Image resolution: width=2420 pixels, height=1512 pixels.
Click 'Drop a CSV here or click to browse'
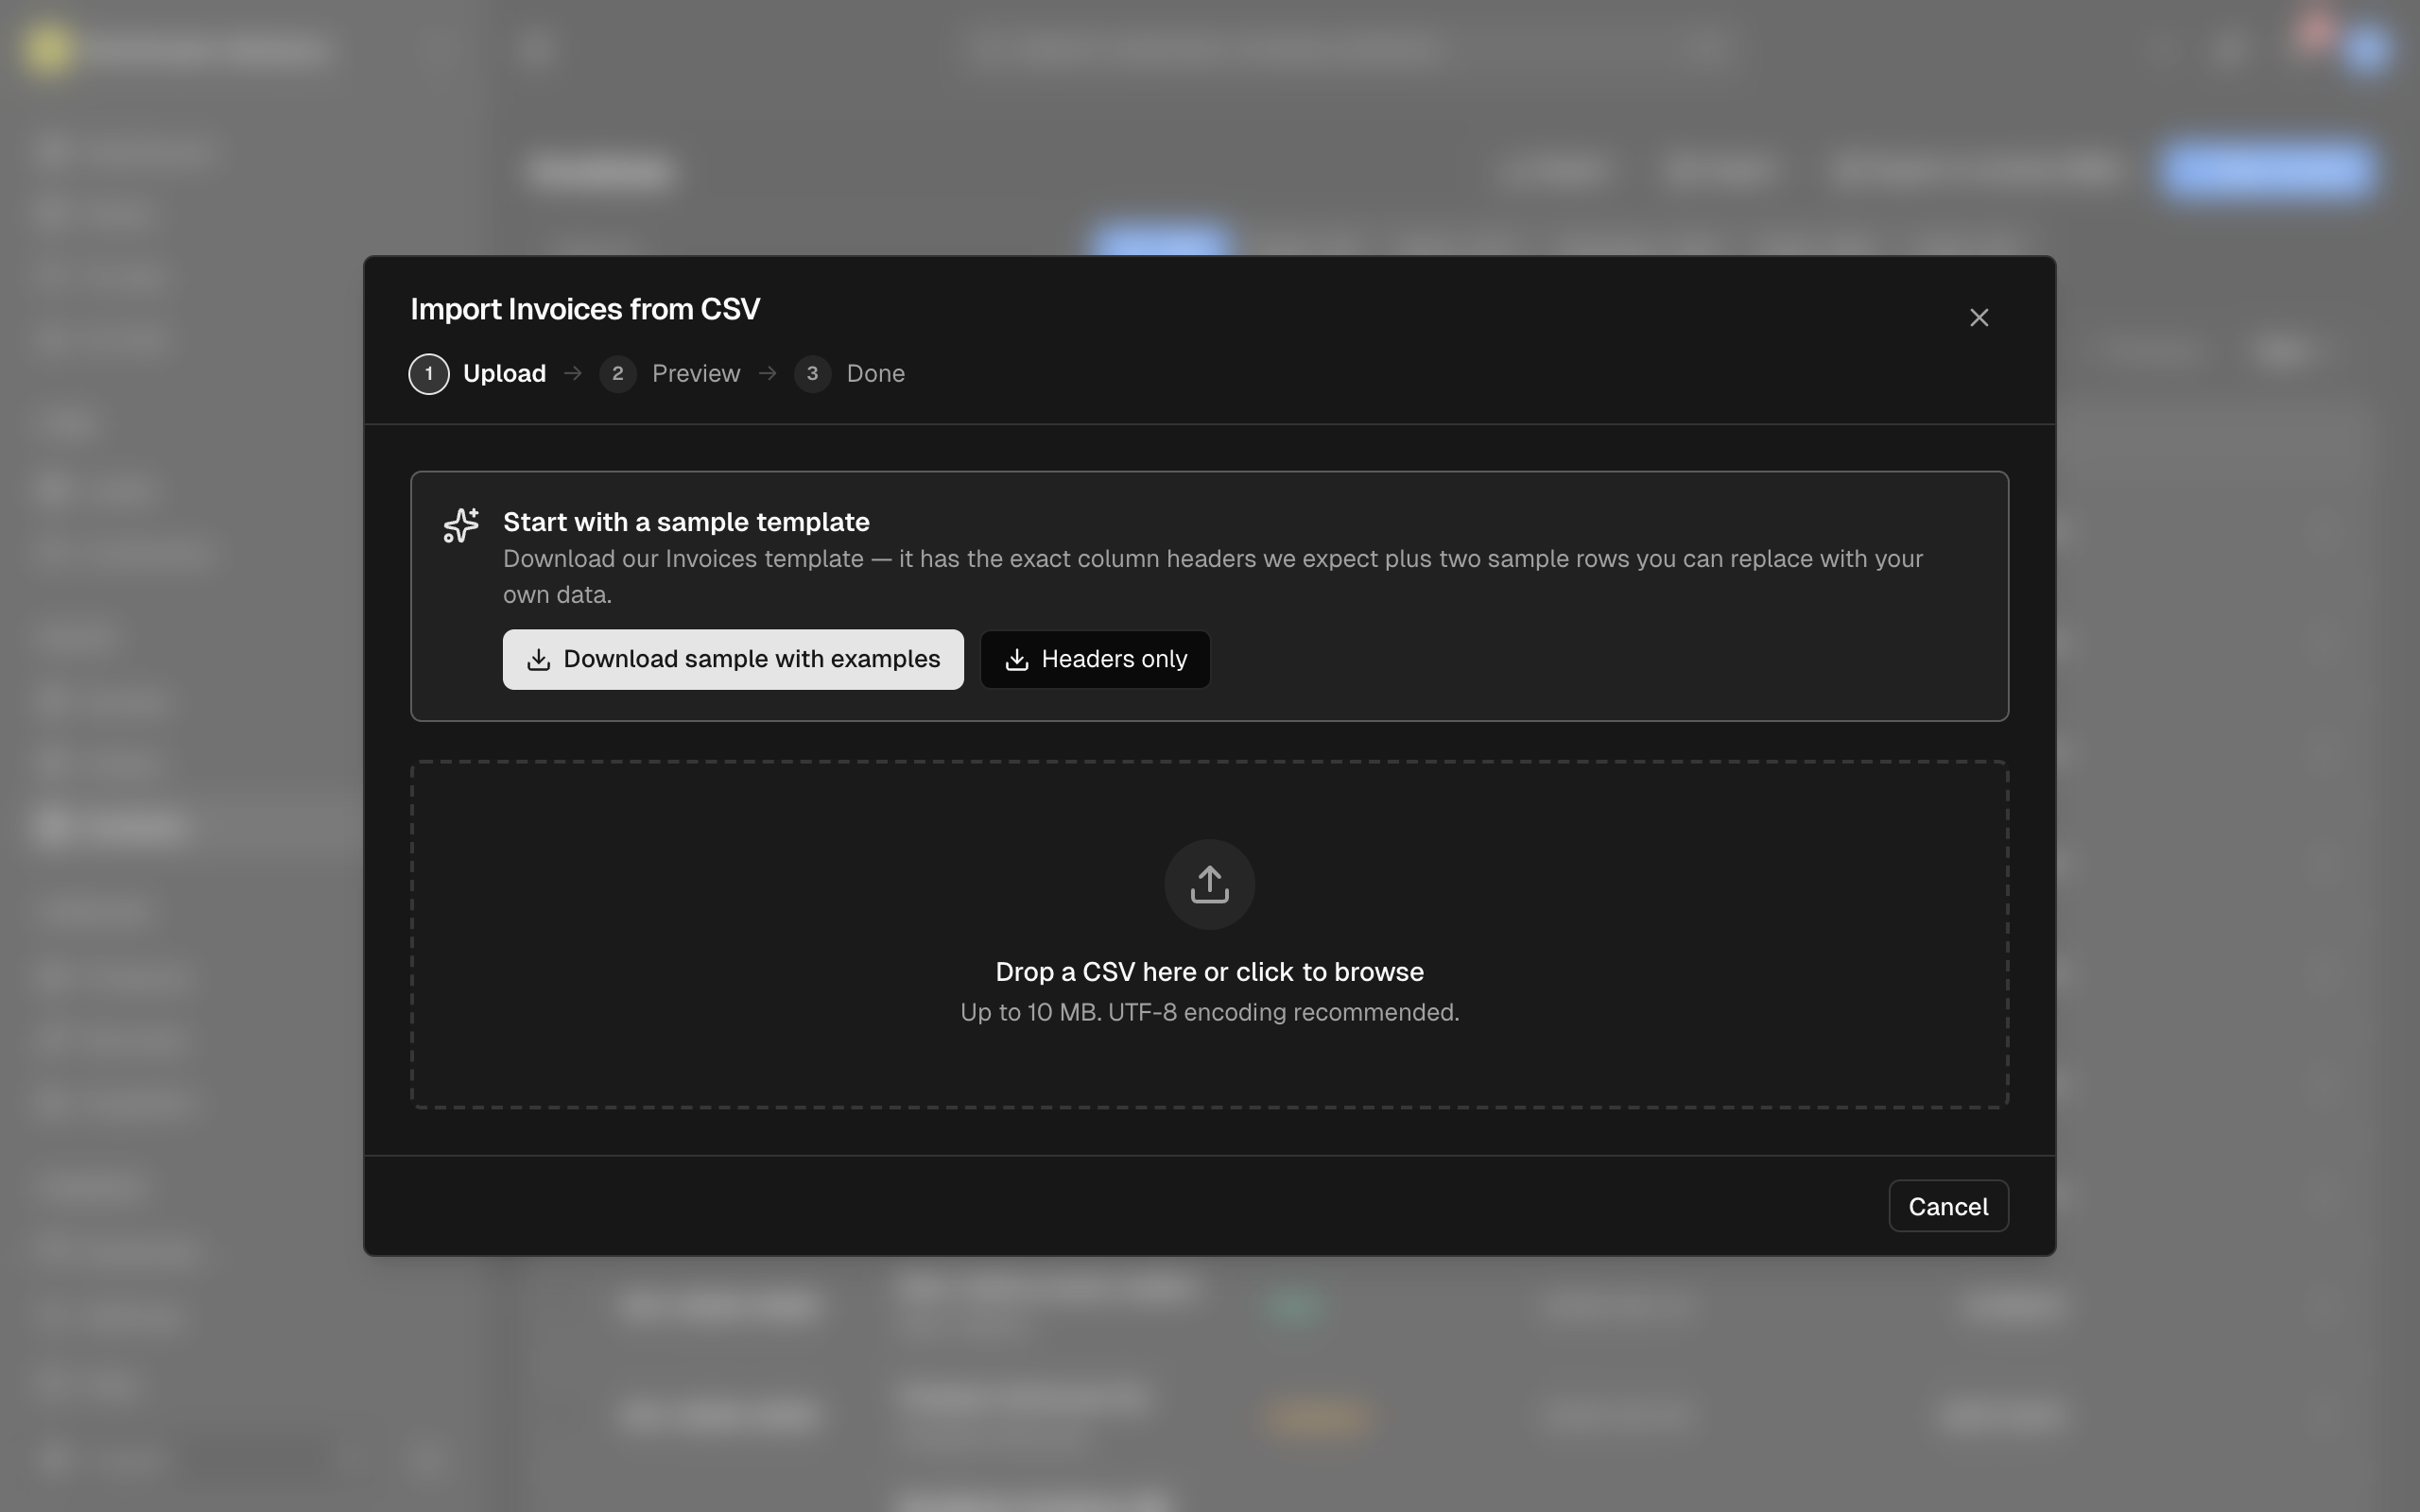[x=1209, y=972]
